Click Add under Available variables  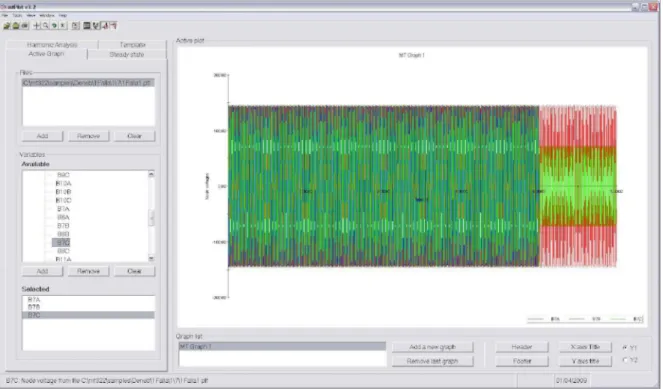pos(42,271)
